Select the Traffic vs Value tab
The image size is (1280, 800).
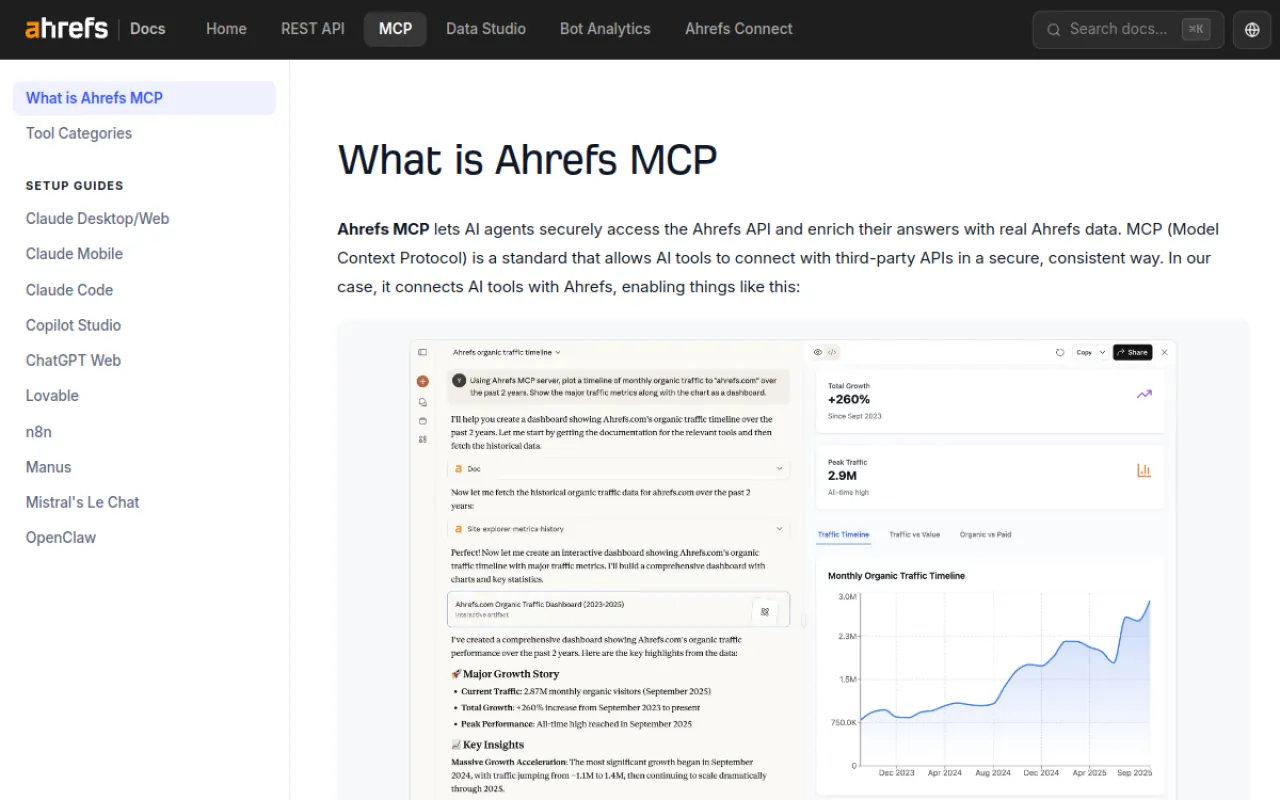[915, 535]
